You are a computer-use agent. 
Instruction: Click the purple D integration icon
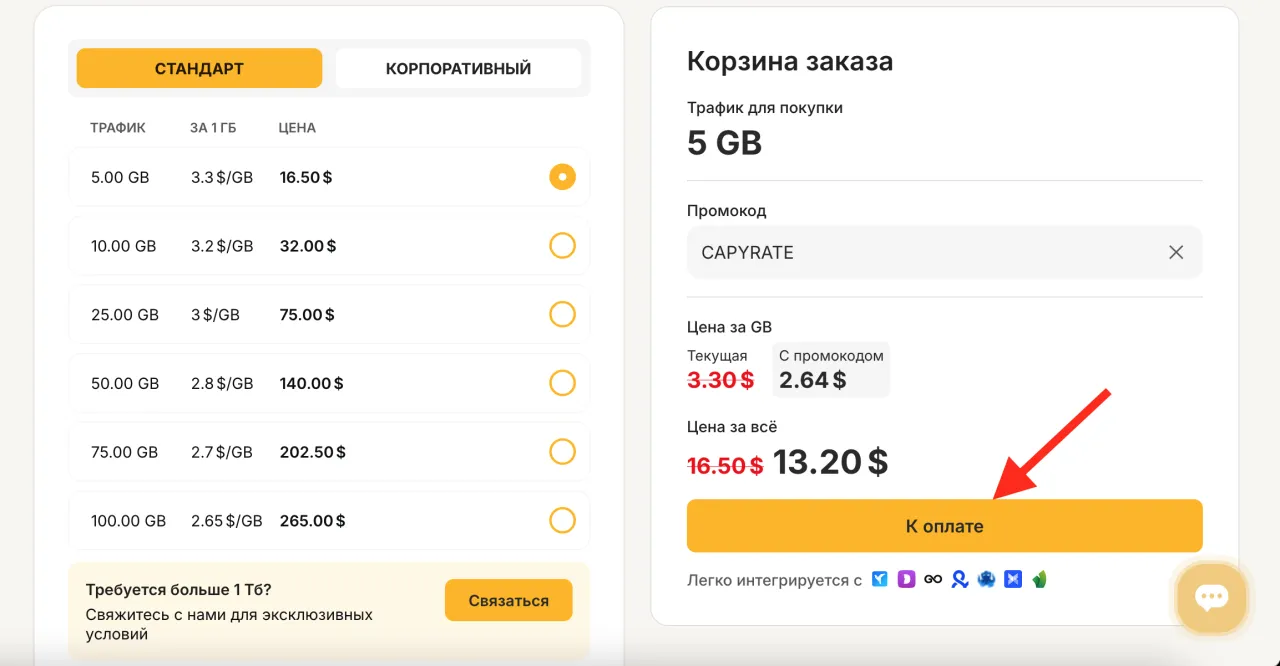coord(906,579)
